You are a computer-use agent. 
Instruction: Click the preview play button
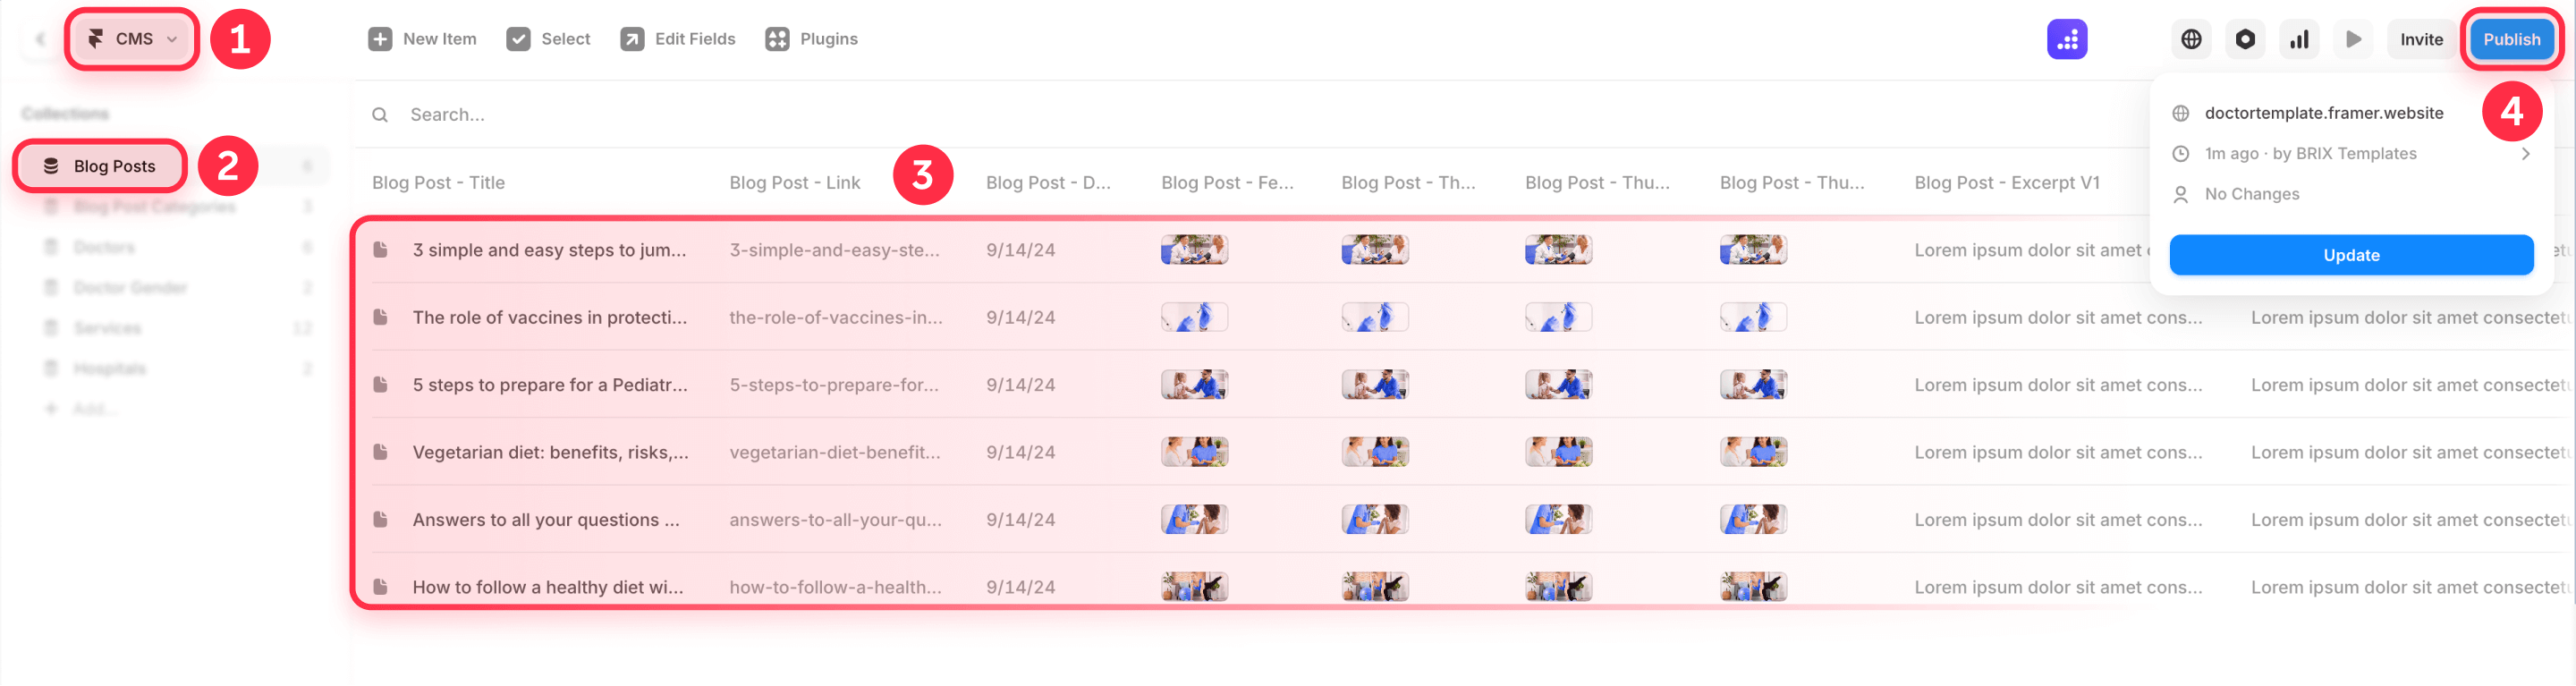coord(2353,39)
